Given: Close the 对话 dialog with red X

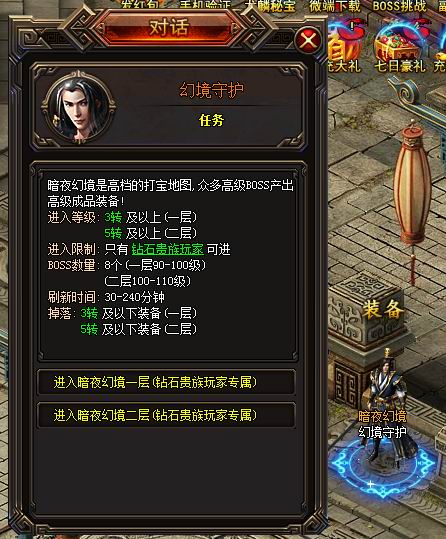Looking at the screenshot, I should tap(308, 40).
